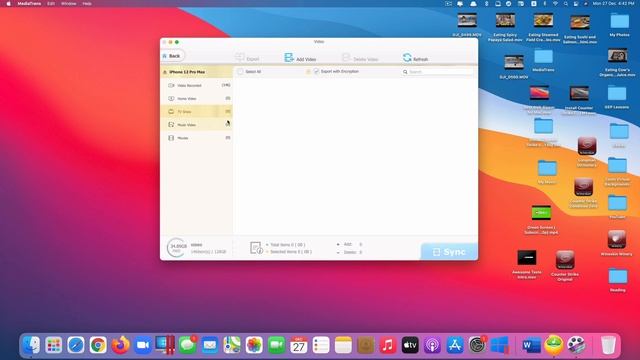Open Music from the Dock
The image size is (640, 360).
click(x=388, y=345)
